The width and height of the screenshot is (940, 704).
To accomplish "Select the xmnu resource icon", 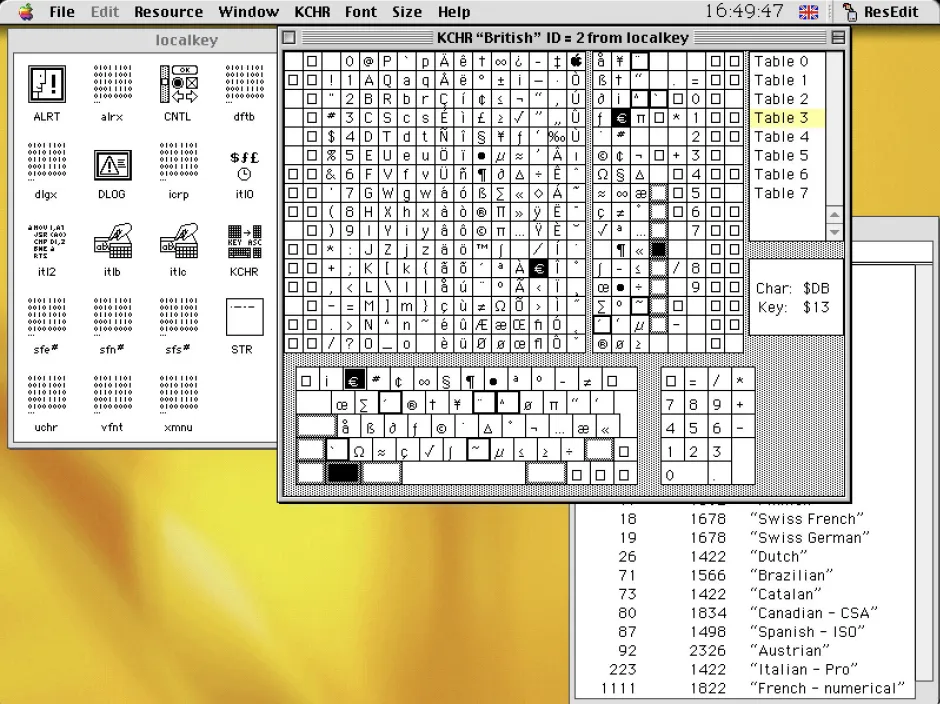I will 177,398.
